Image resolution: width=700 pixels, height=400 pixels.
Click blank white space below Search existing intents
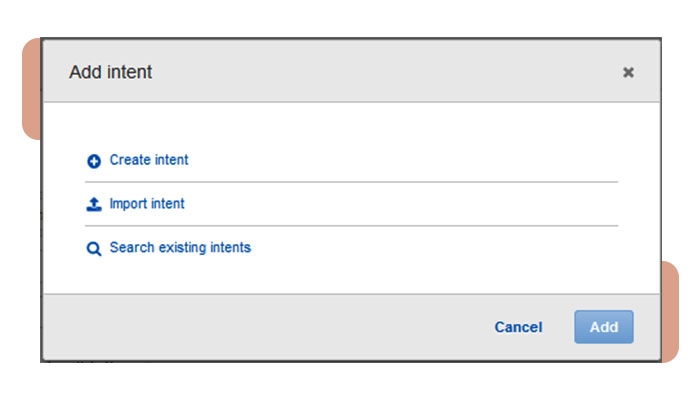pos(350,275)
